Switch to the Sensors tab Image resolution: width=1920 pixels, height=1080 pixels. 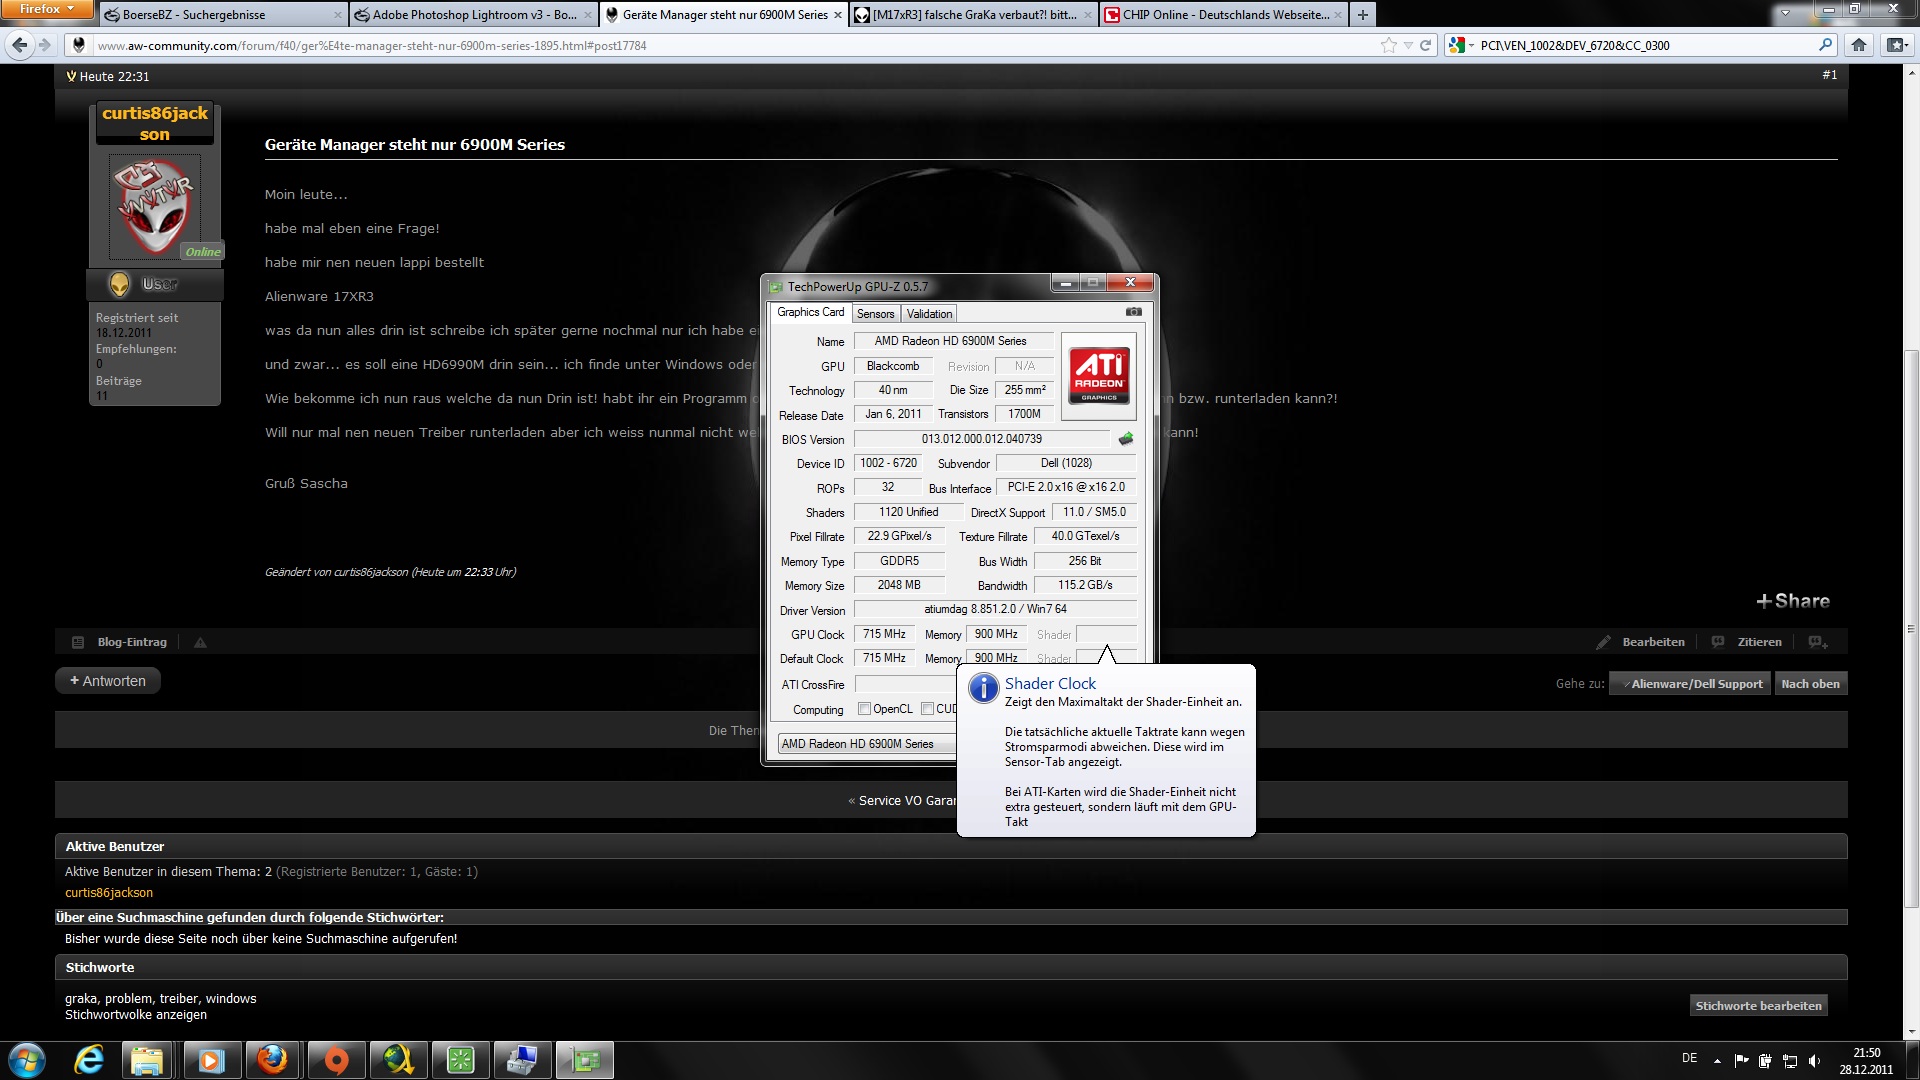coord(875,314)
